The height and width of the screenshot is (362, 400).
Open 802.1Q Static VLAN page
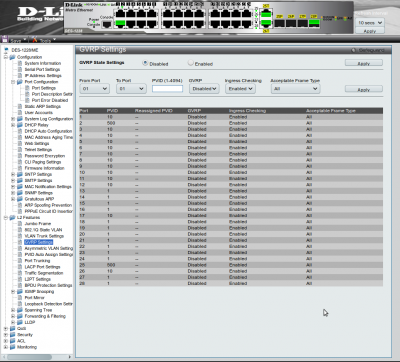[43, 230]
